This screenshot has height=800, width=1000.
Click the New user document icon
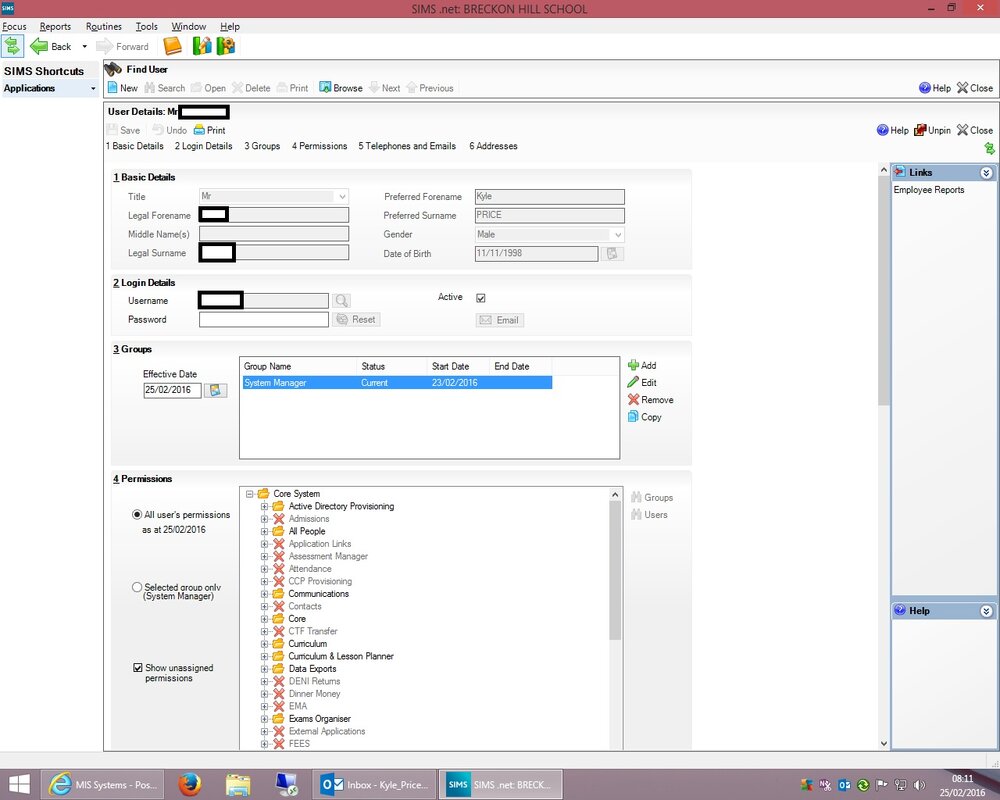click(112, 87)
